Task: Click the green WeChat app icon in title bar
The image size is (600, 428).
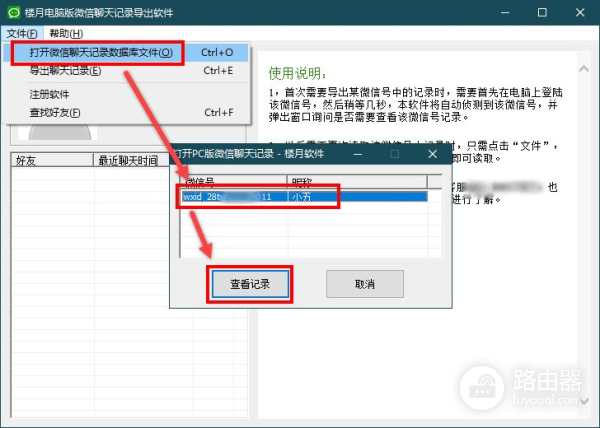Action: [14, 13]
